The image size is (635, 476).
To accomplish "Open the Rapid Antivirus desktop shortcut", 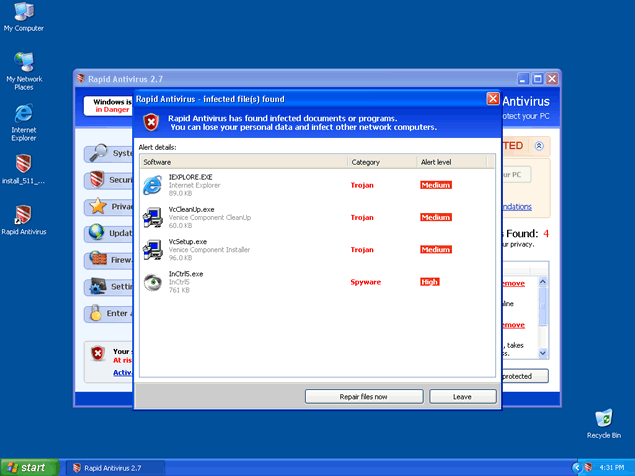I will [23, 215].
